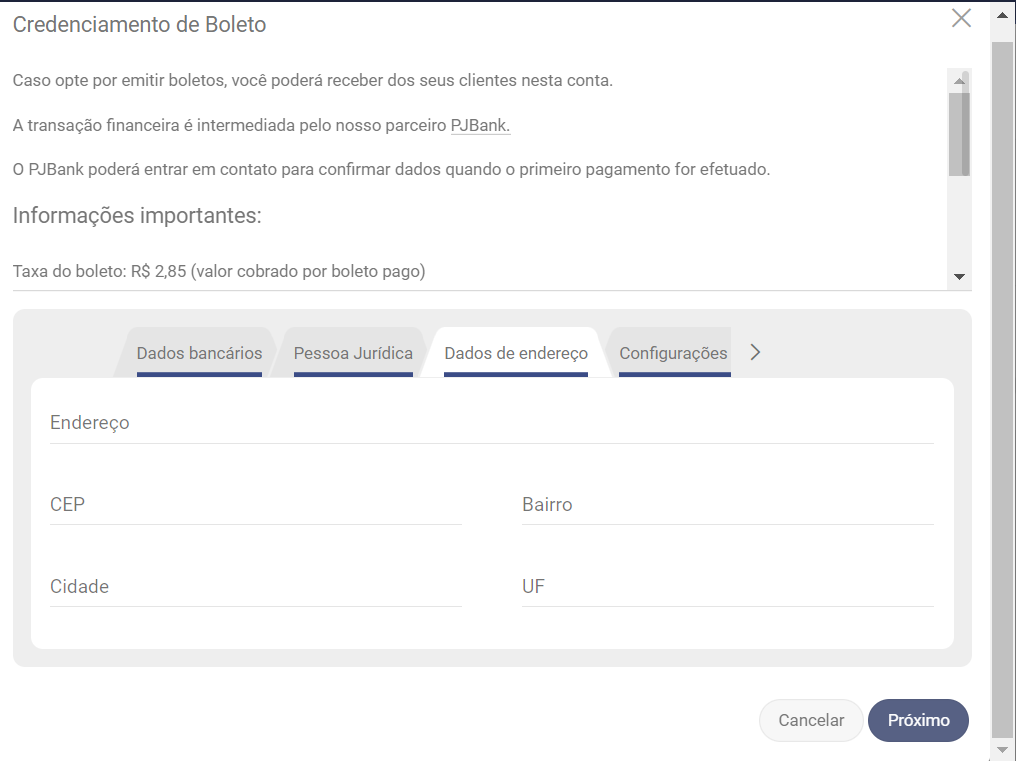Show more tabs with the right chevron
1016x761 pixels.
(x=755, y=352)
